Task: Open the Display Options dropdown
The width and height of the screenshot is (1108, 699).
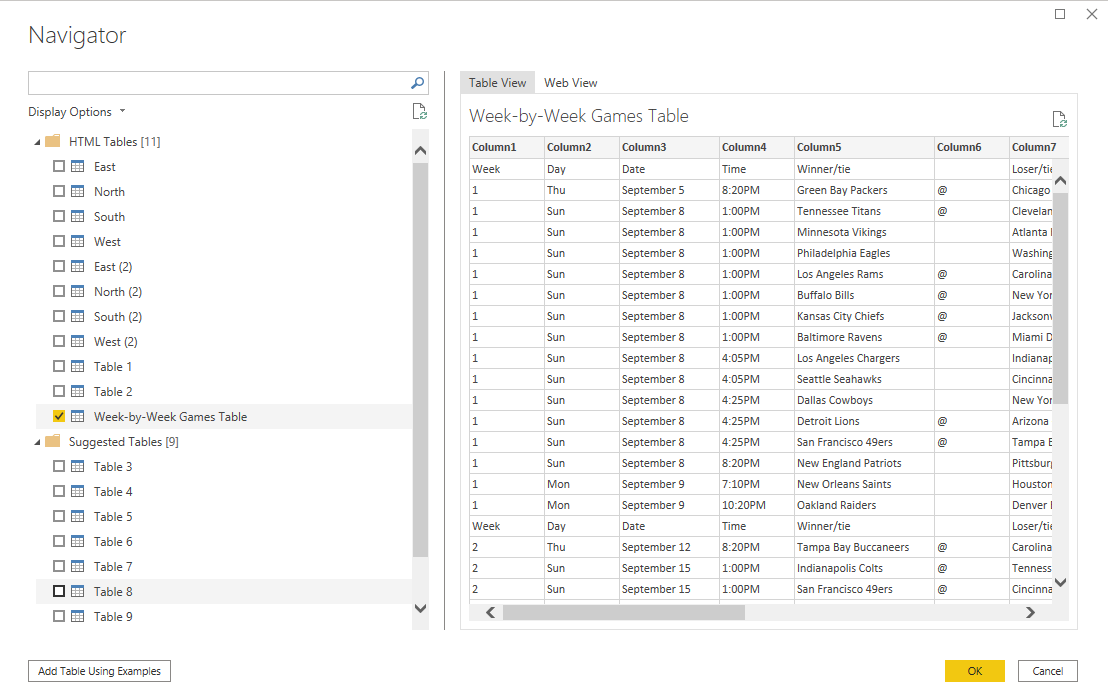Action: pos(76,111)
